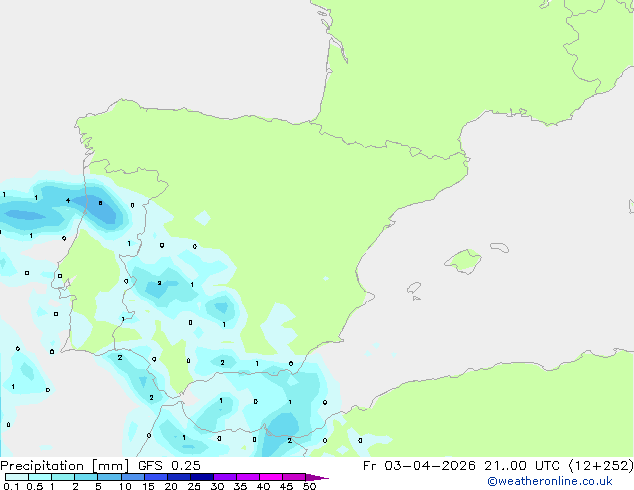Click the 30 to 35 mm purple swatch
Viewport: 634px width, 490px height.
tap(224, 477)
